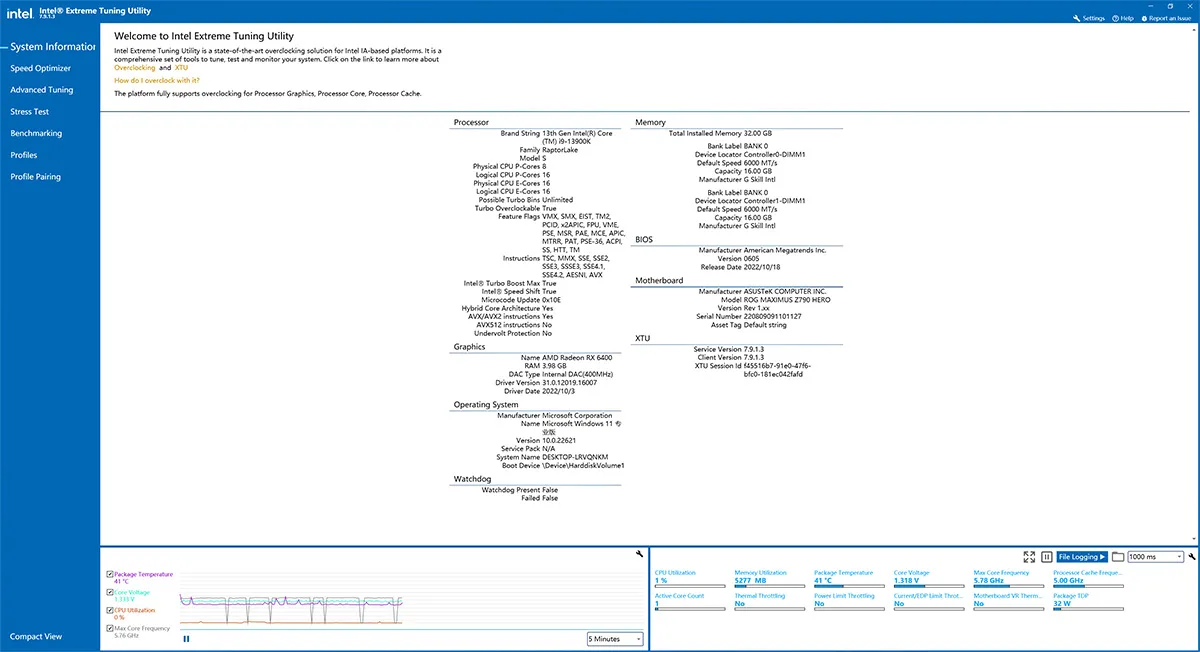
Task: Toggle the Core Voltage checkbox
Action: 110,593
